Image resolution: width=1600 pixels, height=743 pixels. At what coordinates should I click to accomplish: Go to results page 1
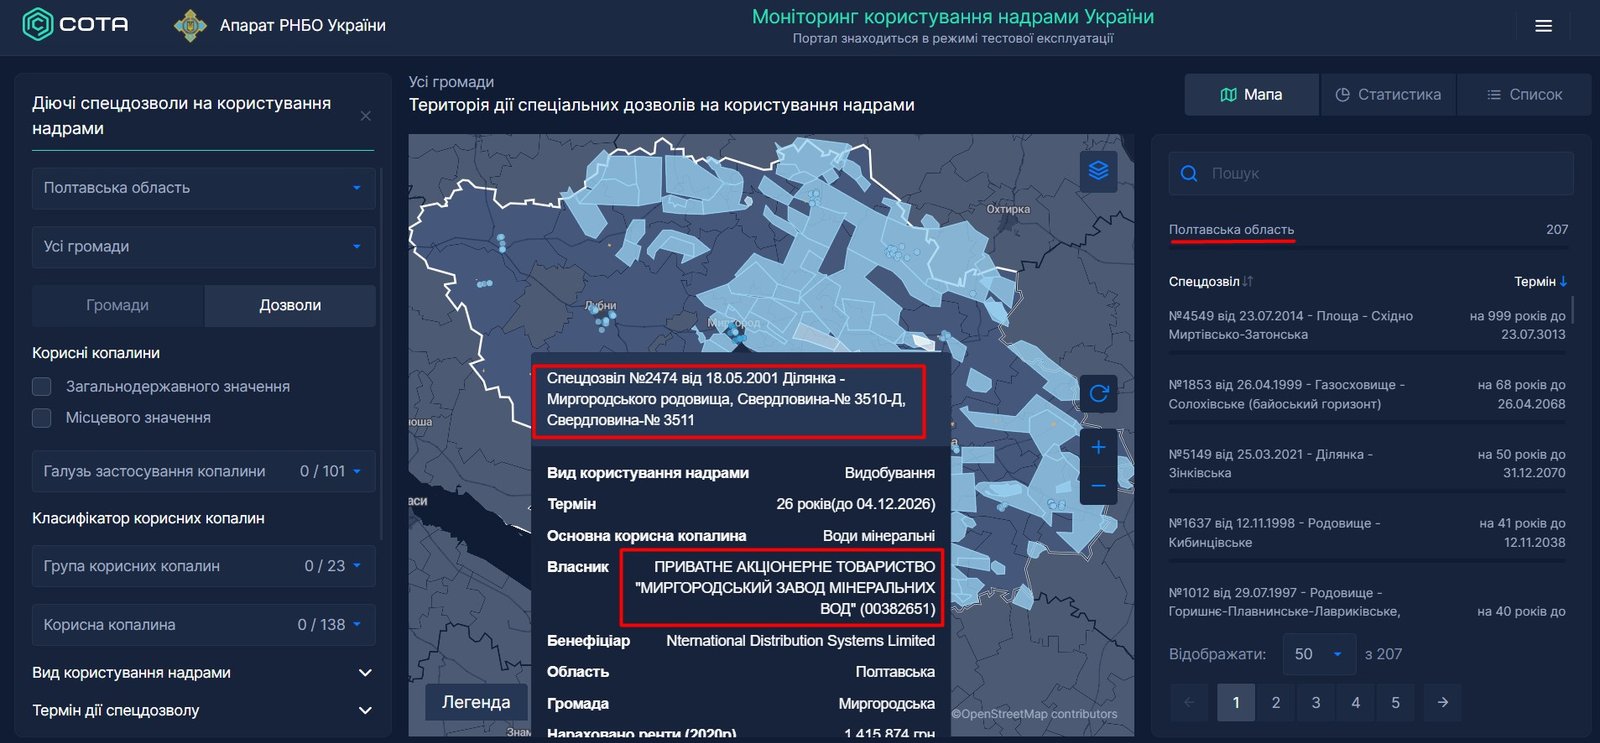point(1236,703)
